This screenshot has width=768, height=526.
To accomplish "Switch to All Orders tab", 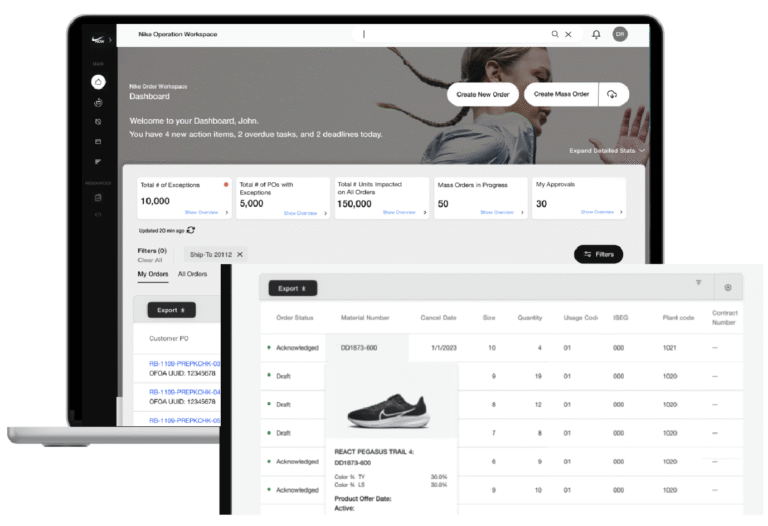I will pyautogui.click(x=192, y=274).
